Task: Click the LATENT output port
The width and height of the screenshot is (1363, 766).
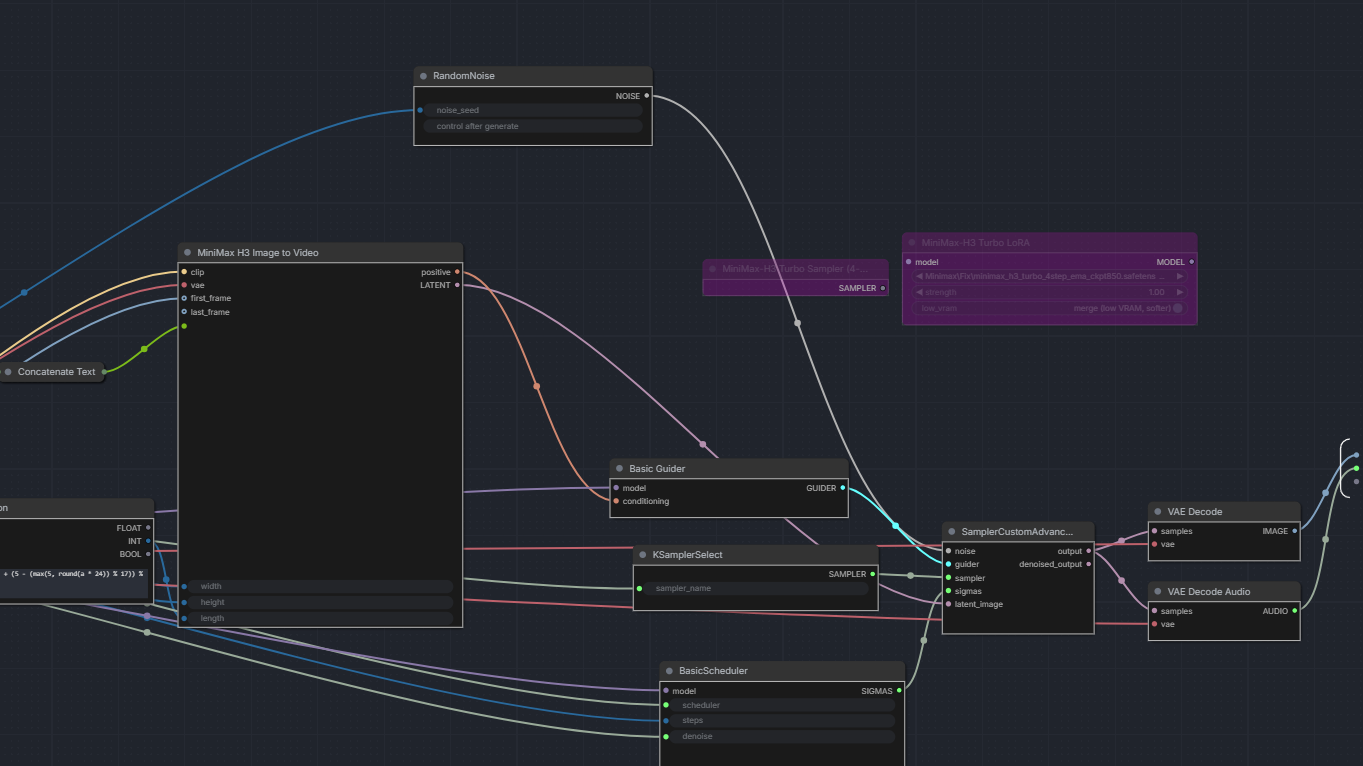Action: point(457,285)
